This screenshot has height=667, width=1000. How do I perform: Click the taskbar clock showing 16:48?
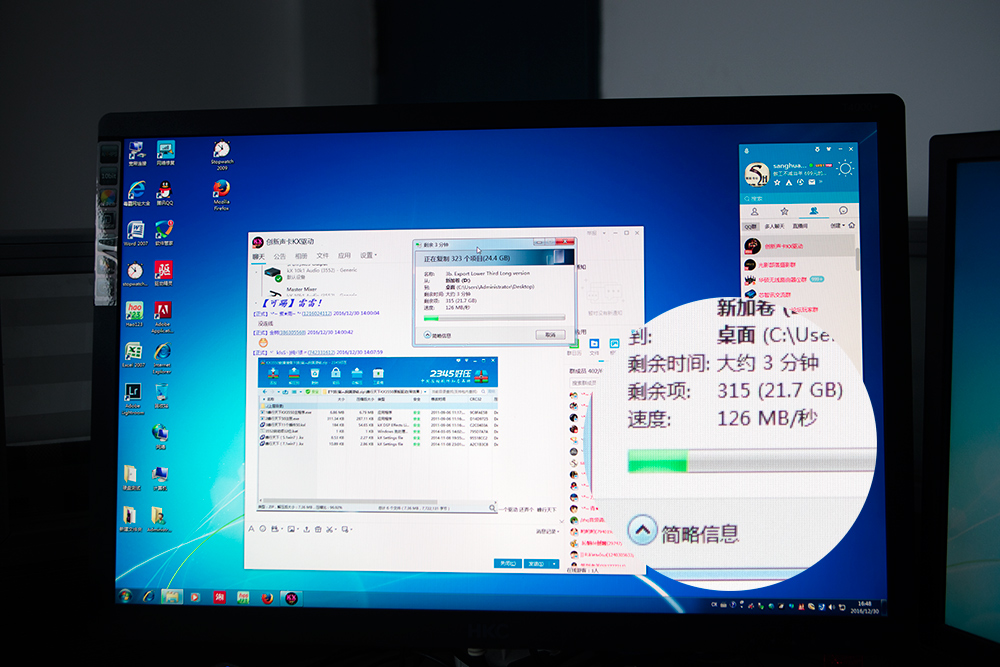864,607
